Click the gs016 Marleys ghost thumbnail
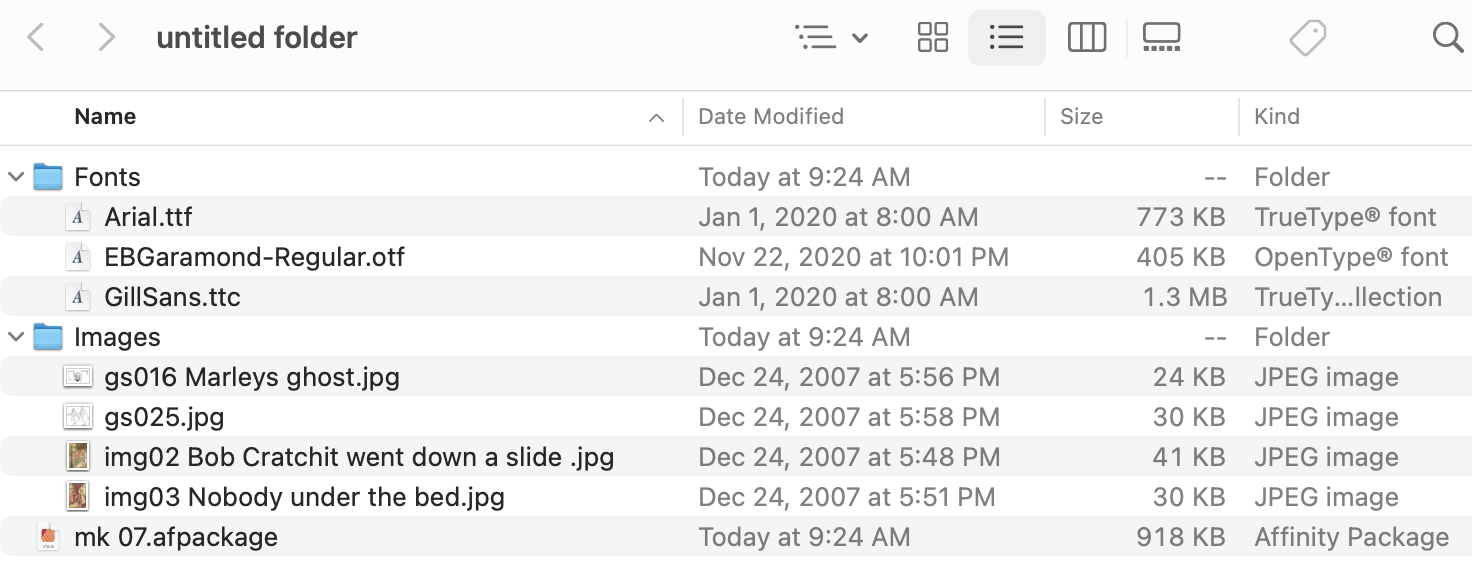The width and height of the screenshot is (1472, 570). pos(78,377)
